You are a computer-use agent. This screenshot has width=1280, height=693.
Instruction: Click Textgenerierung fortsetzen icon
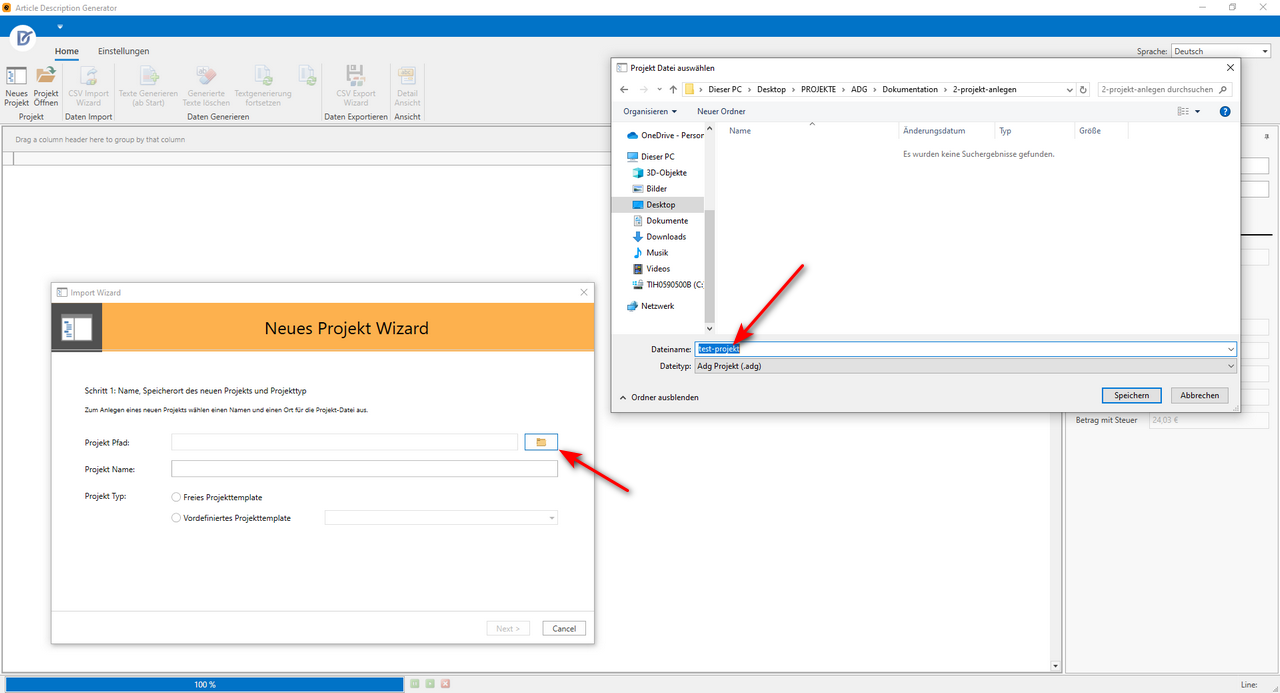pyautogui.click(x=264, y=76)
